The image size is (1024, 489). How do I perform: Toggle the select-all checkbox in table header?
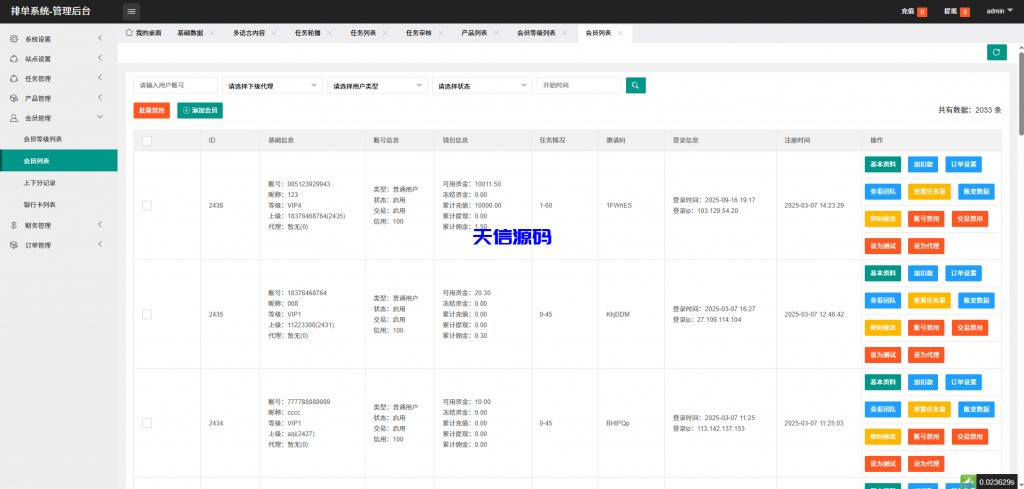(x=147, y=140)
